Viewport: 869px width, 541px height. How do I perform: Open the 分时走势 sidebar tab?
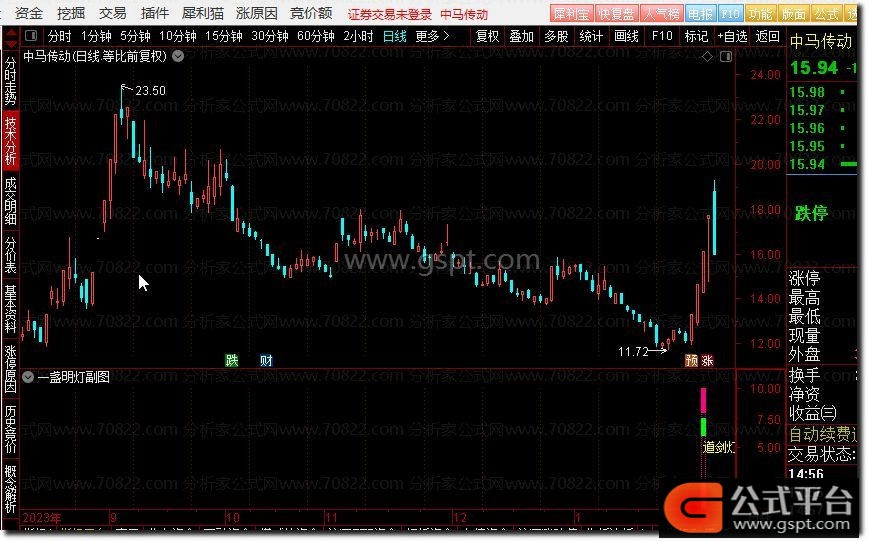click(x=10, y=81)
